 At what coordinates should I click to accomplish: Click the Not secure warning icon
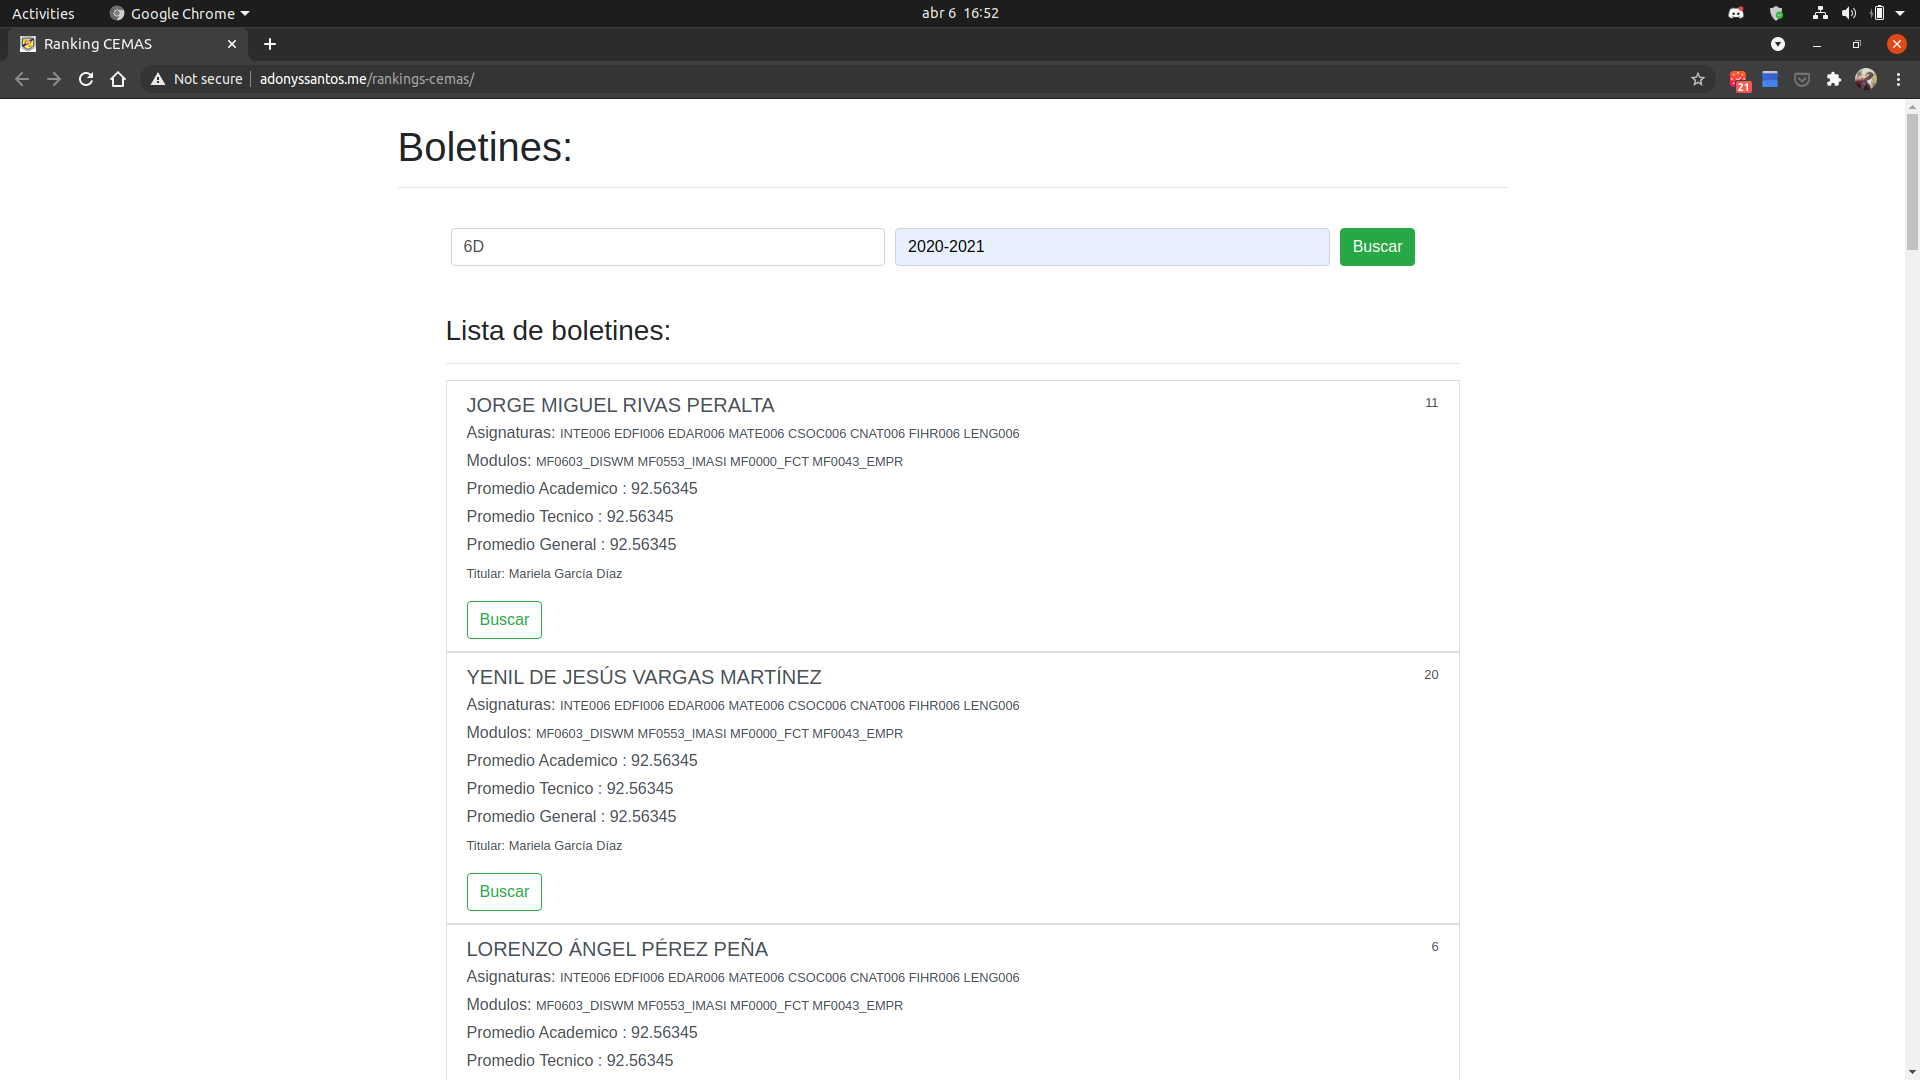tap(158, 79)
